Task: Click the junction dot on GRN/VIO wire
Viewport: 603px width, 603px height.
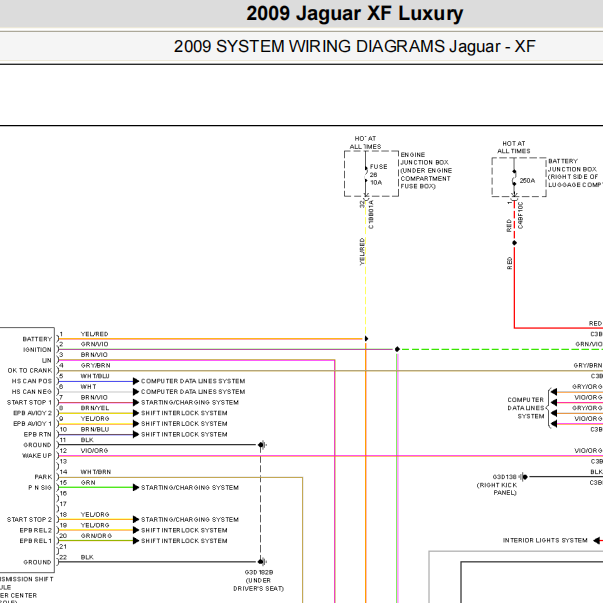Action: point(397,350)
